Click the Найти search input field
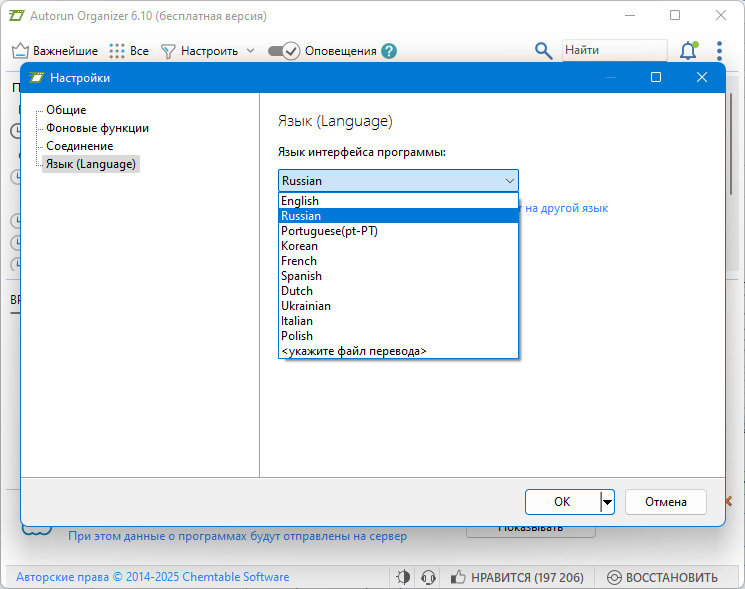745x589 pixels. click(x=614, y=50)
